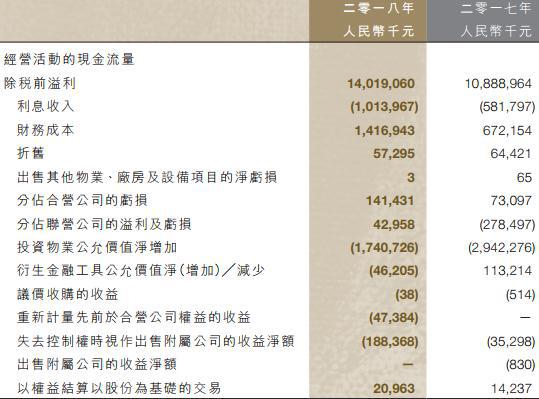Screen dimensions: 539x399
Task: Select the row label 議價收購的收益
Action: pos(68,294)
